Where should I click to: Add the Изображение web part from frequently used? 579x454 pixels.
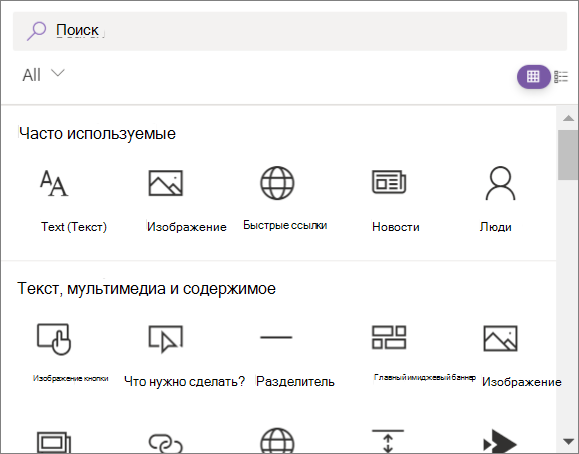click(x=165, y=183)
